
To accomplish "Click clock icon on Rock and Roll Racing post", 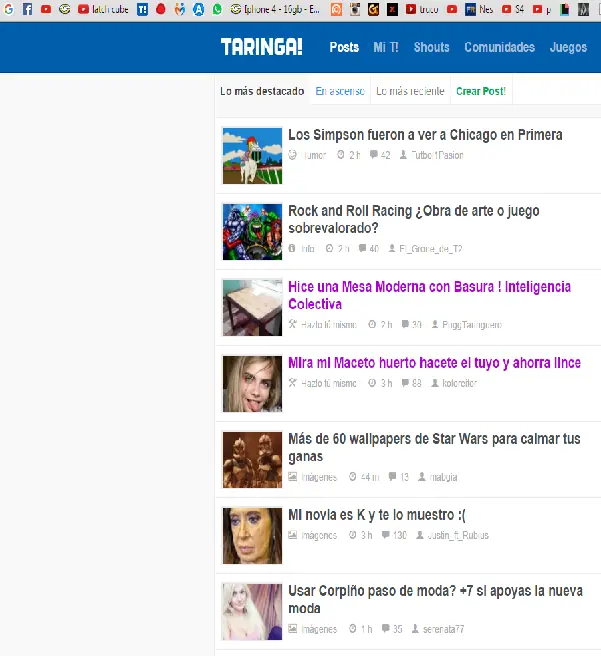I will [x=329, y=249].
